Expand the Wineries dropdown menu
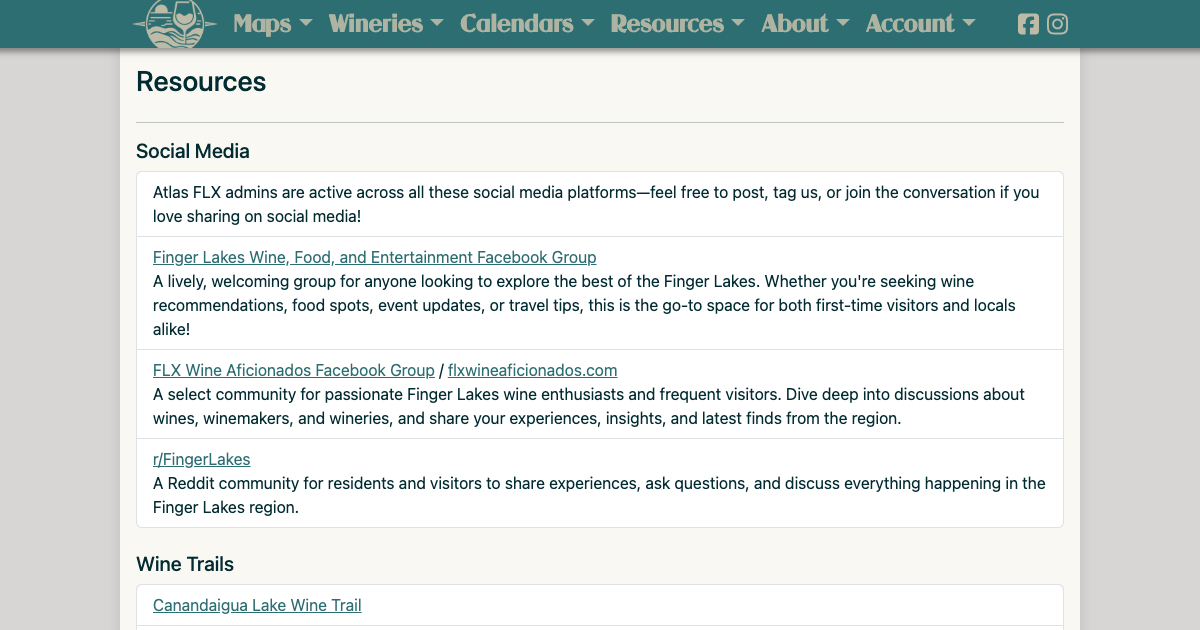Image resolution: width=1200 pixels, height=630 pixels. click(385, 24)
